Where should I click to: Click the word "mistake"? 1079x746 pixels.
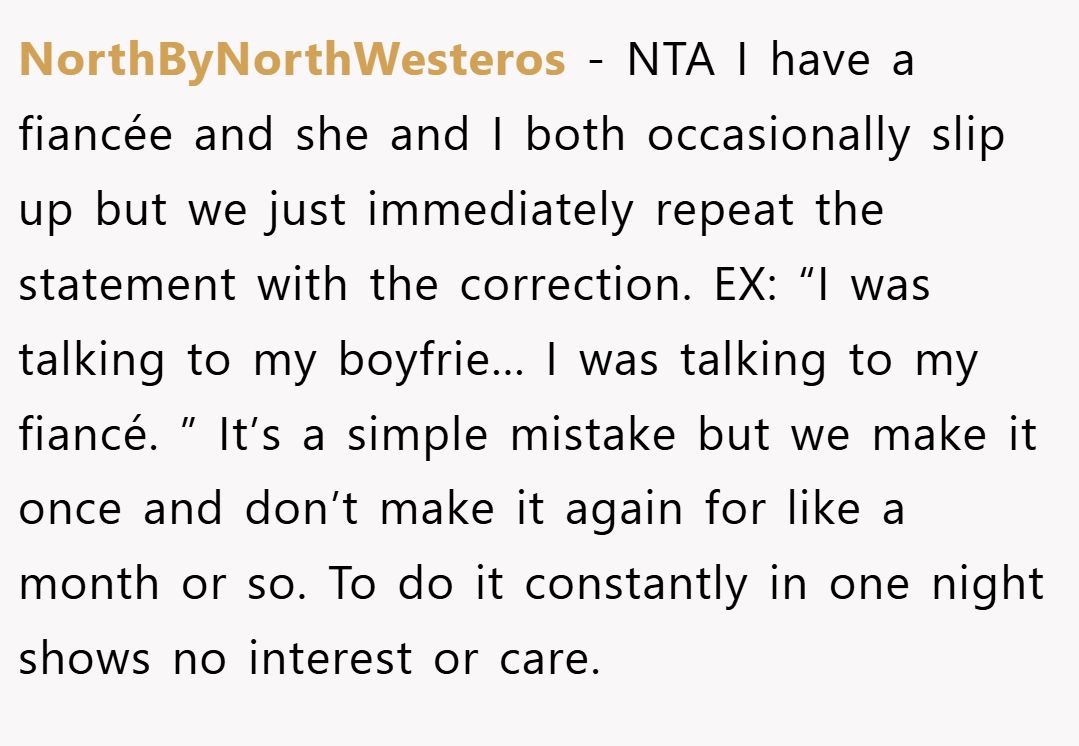point(592,434)
